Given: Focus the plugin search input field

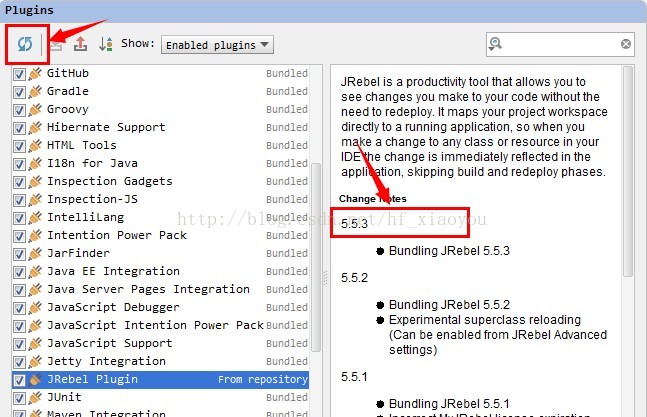Looking at the screenshot, I should coord(560,44).
